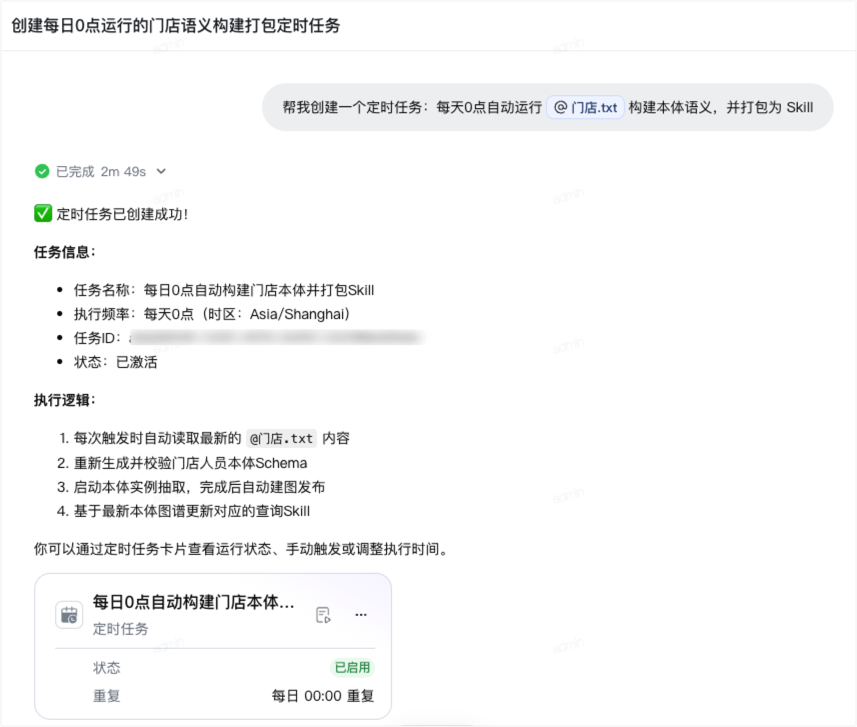Click the 重复 label on the task card
The height and width of the screenshot is (727, 857).
[x=107, y=696]
